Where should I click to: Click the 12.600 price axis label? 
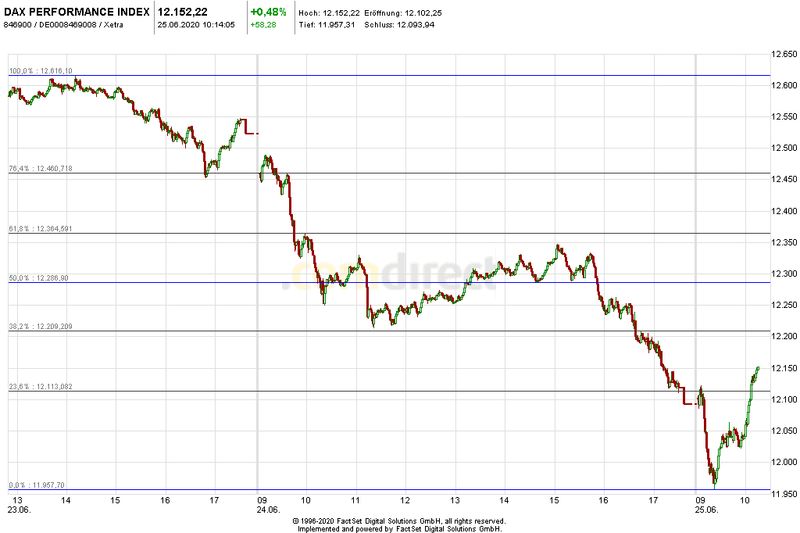pyautogui.click(x=784, y=85)
